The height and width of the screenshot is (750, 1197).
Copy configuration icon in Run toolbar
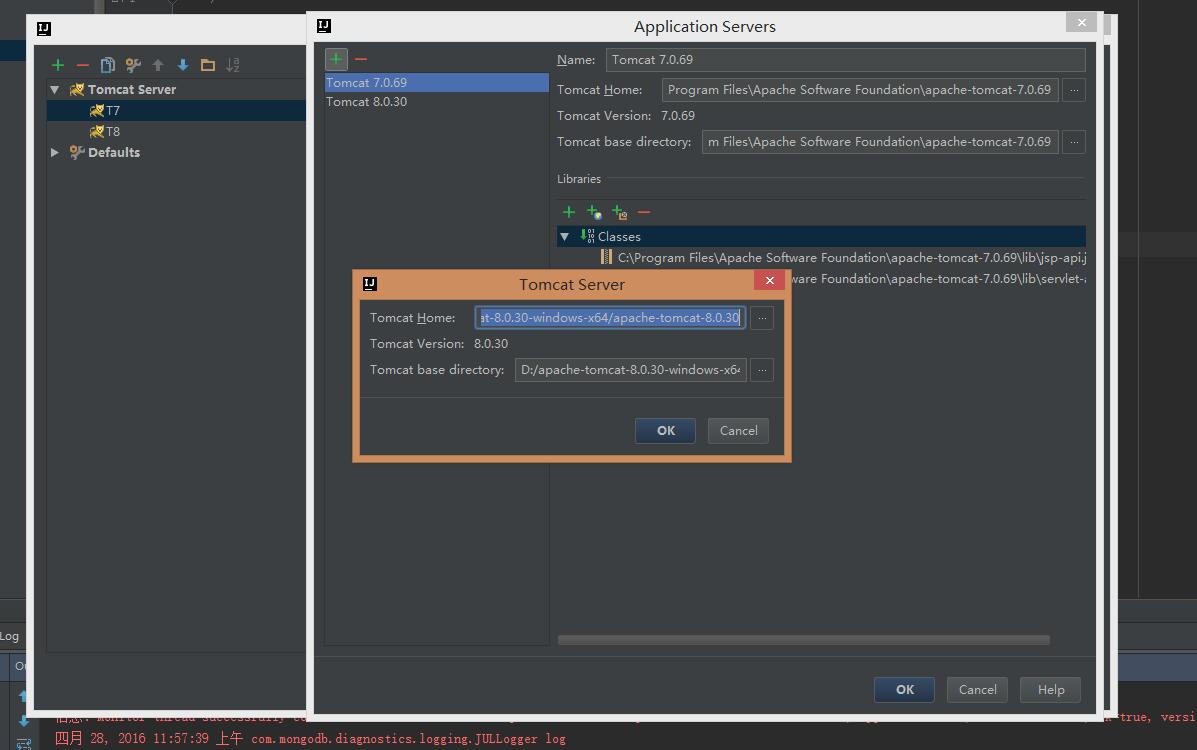[108, 65]
